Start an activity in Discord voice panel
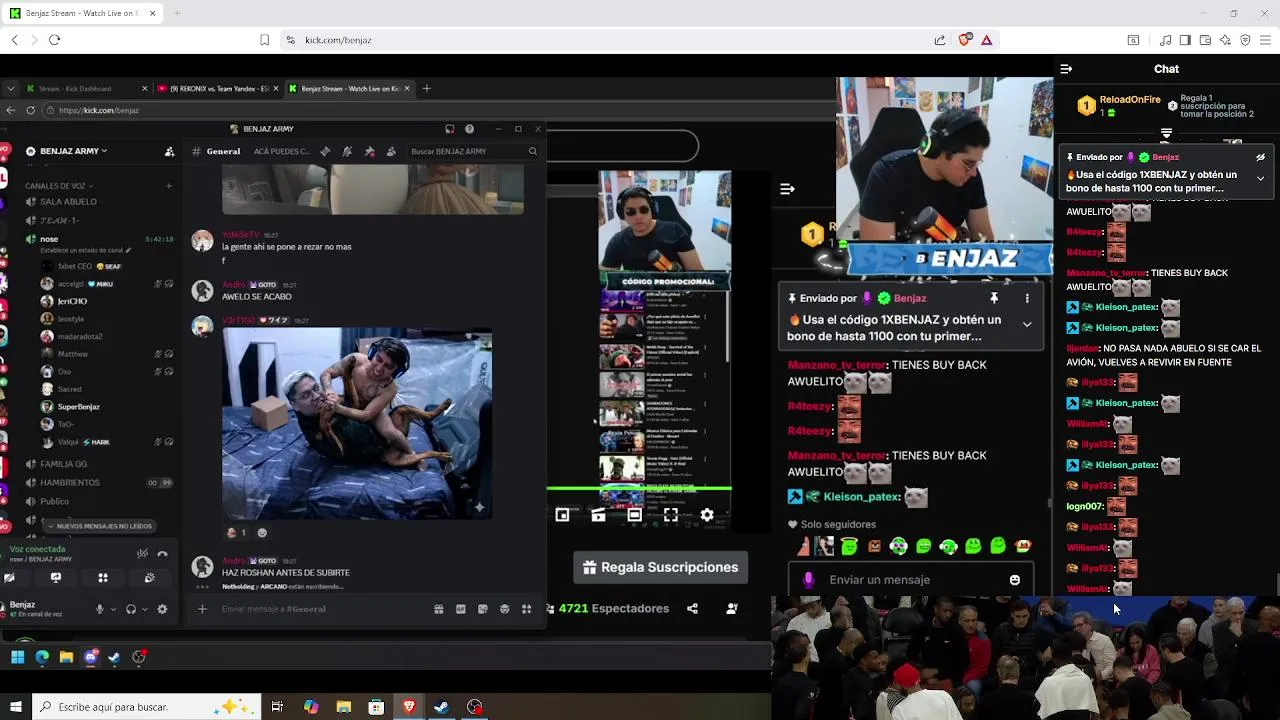Screen dimensions: 1280x720 point(102,578)
